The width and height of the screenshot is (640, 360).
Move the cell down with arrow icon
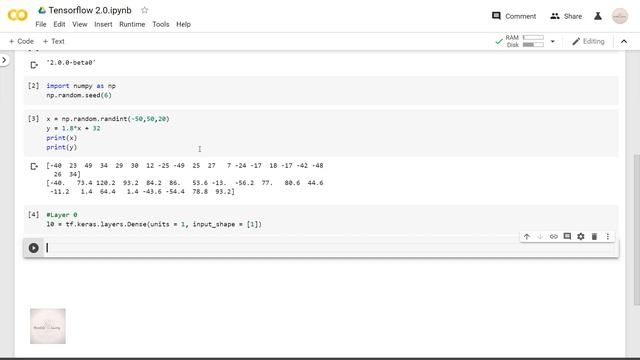[x=540, y=236]
